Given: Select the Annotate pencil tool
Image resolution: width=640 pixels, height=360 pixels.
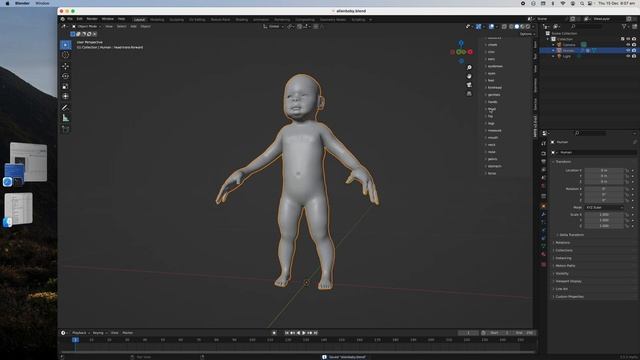Looking at the screenshot, I should (x=65, y=108).
